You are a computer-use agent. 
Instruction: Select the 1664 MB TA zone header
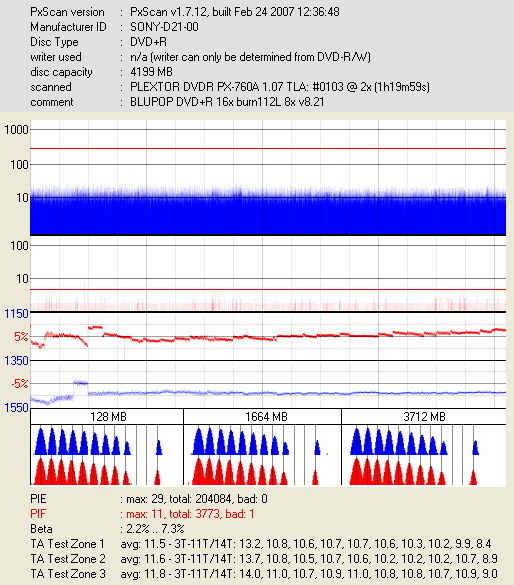click(263, 417)
